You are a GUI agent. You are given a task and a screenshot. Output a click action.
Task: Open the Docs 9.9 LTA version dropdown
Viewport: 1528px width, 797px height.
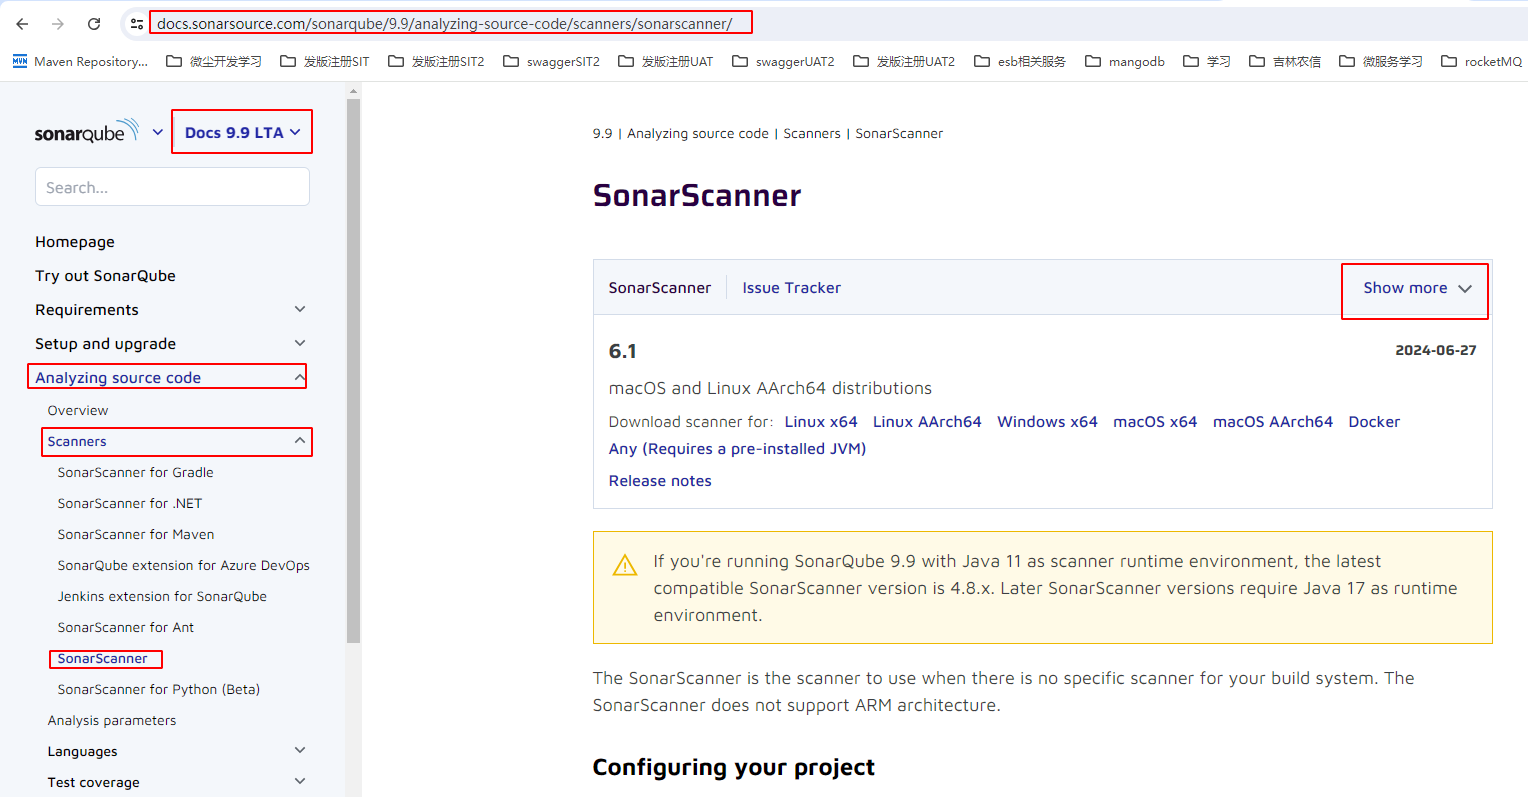(242, 132)
